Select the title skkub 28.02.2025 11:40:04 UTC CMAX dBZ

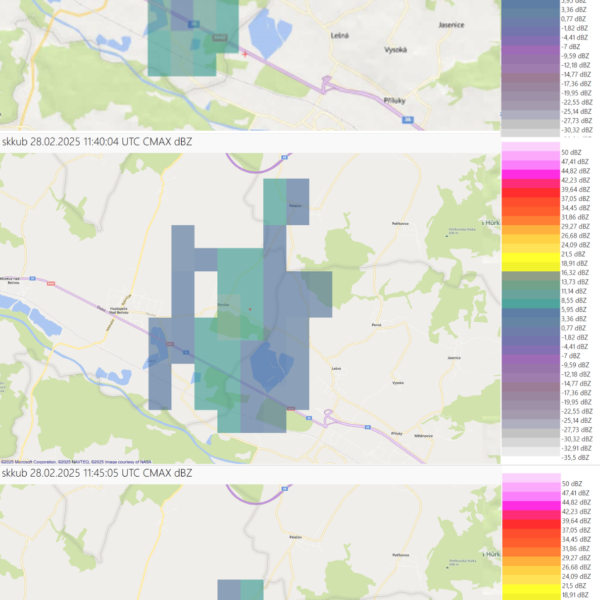(x=97, y=142)
